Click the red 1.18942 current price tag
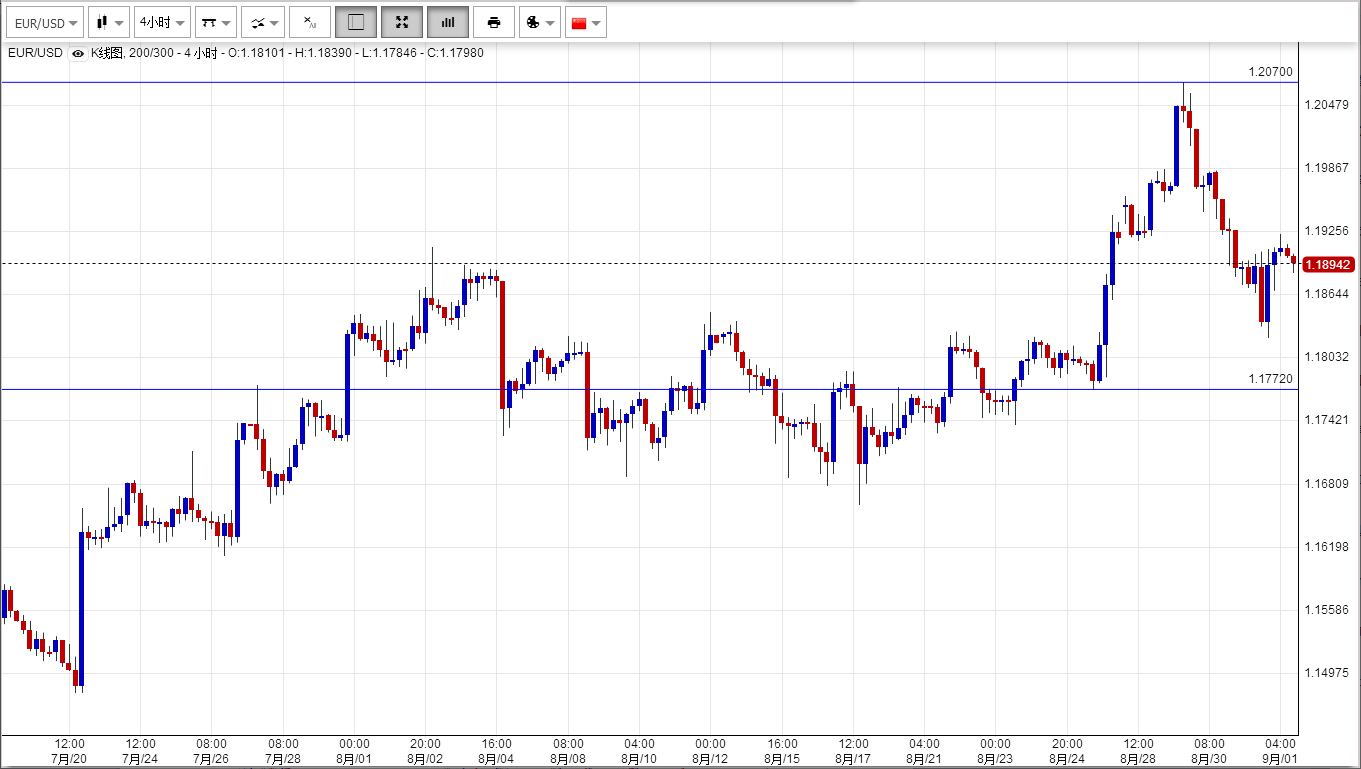Screen dimensions: 1361x769 (x=1329, y=264)
